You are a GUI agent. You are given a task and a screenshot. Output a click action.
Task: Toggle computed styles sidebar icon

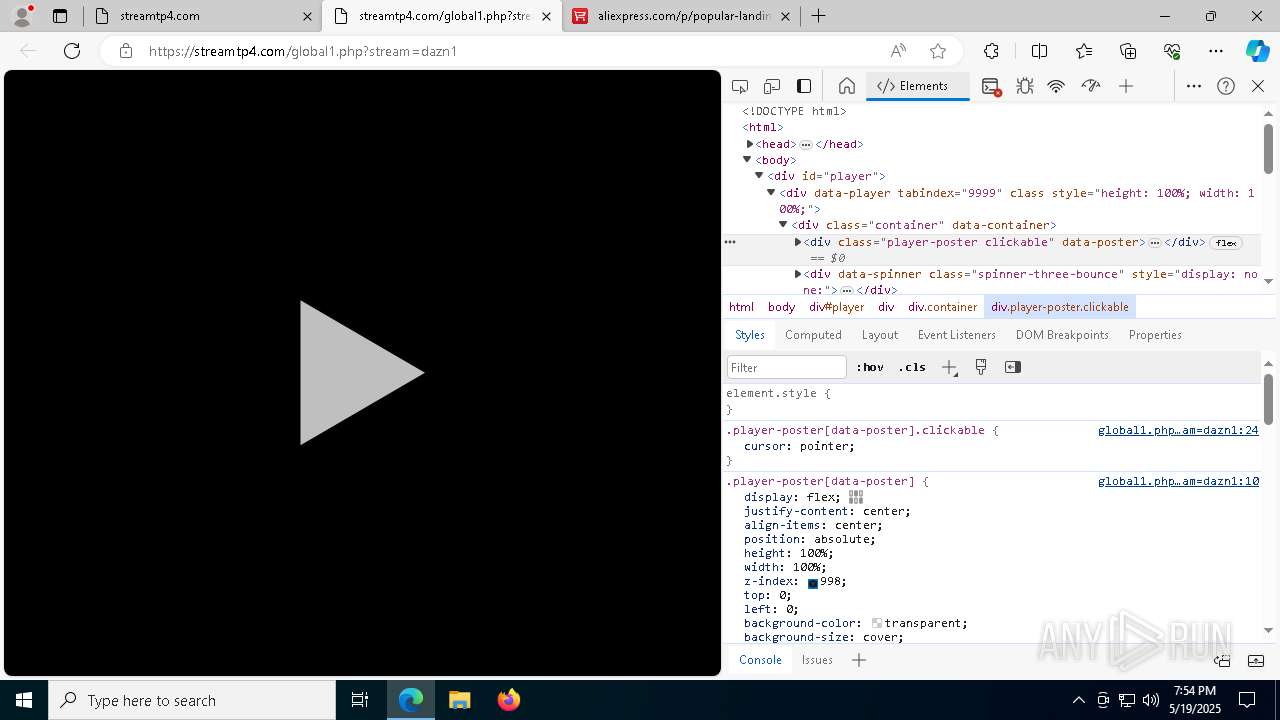click(1013, 367)
